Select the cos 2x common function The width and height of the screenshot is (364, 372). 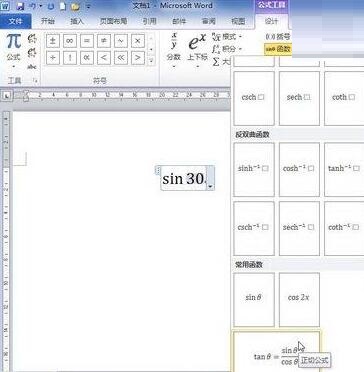click(x=299, y=299)
